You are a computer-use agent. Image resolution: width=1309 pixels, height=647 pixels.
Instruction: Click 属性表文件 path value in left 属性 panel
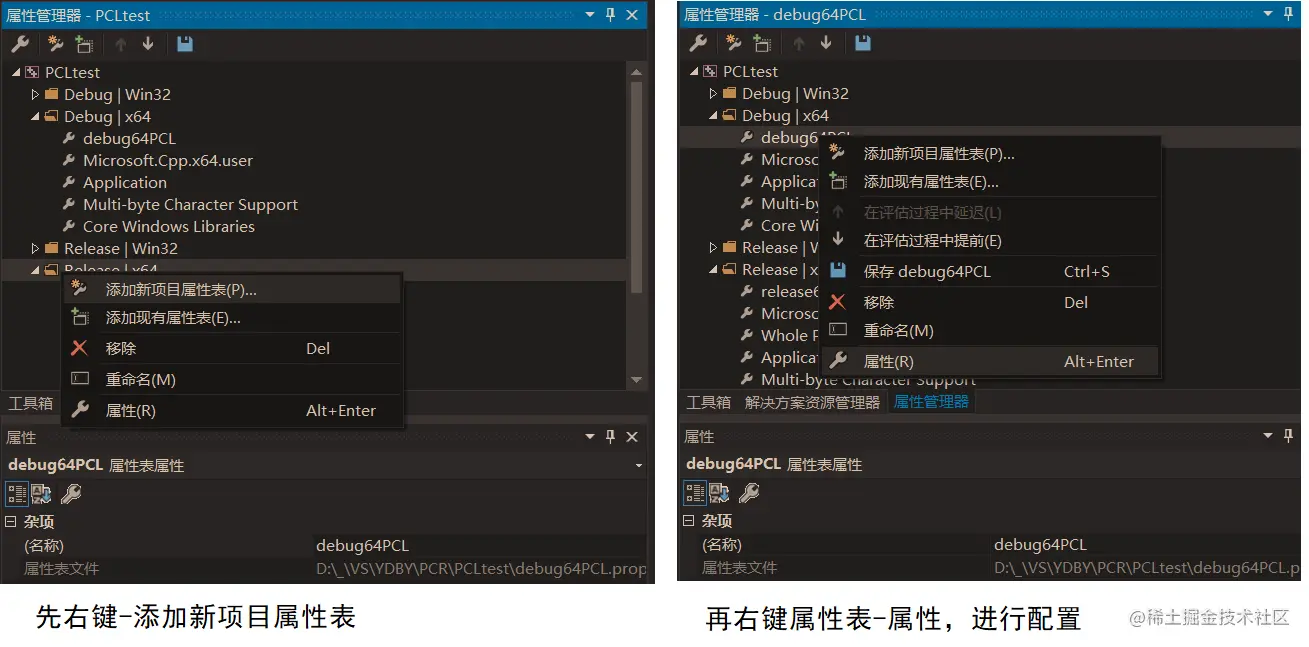point(478,569)
